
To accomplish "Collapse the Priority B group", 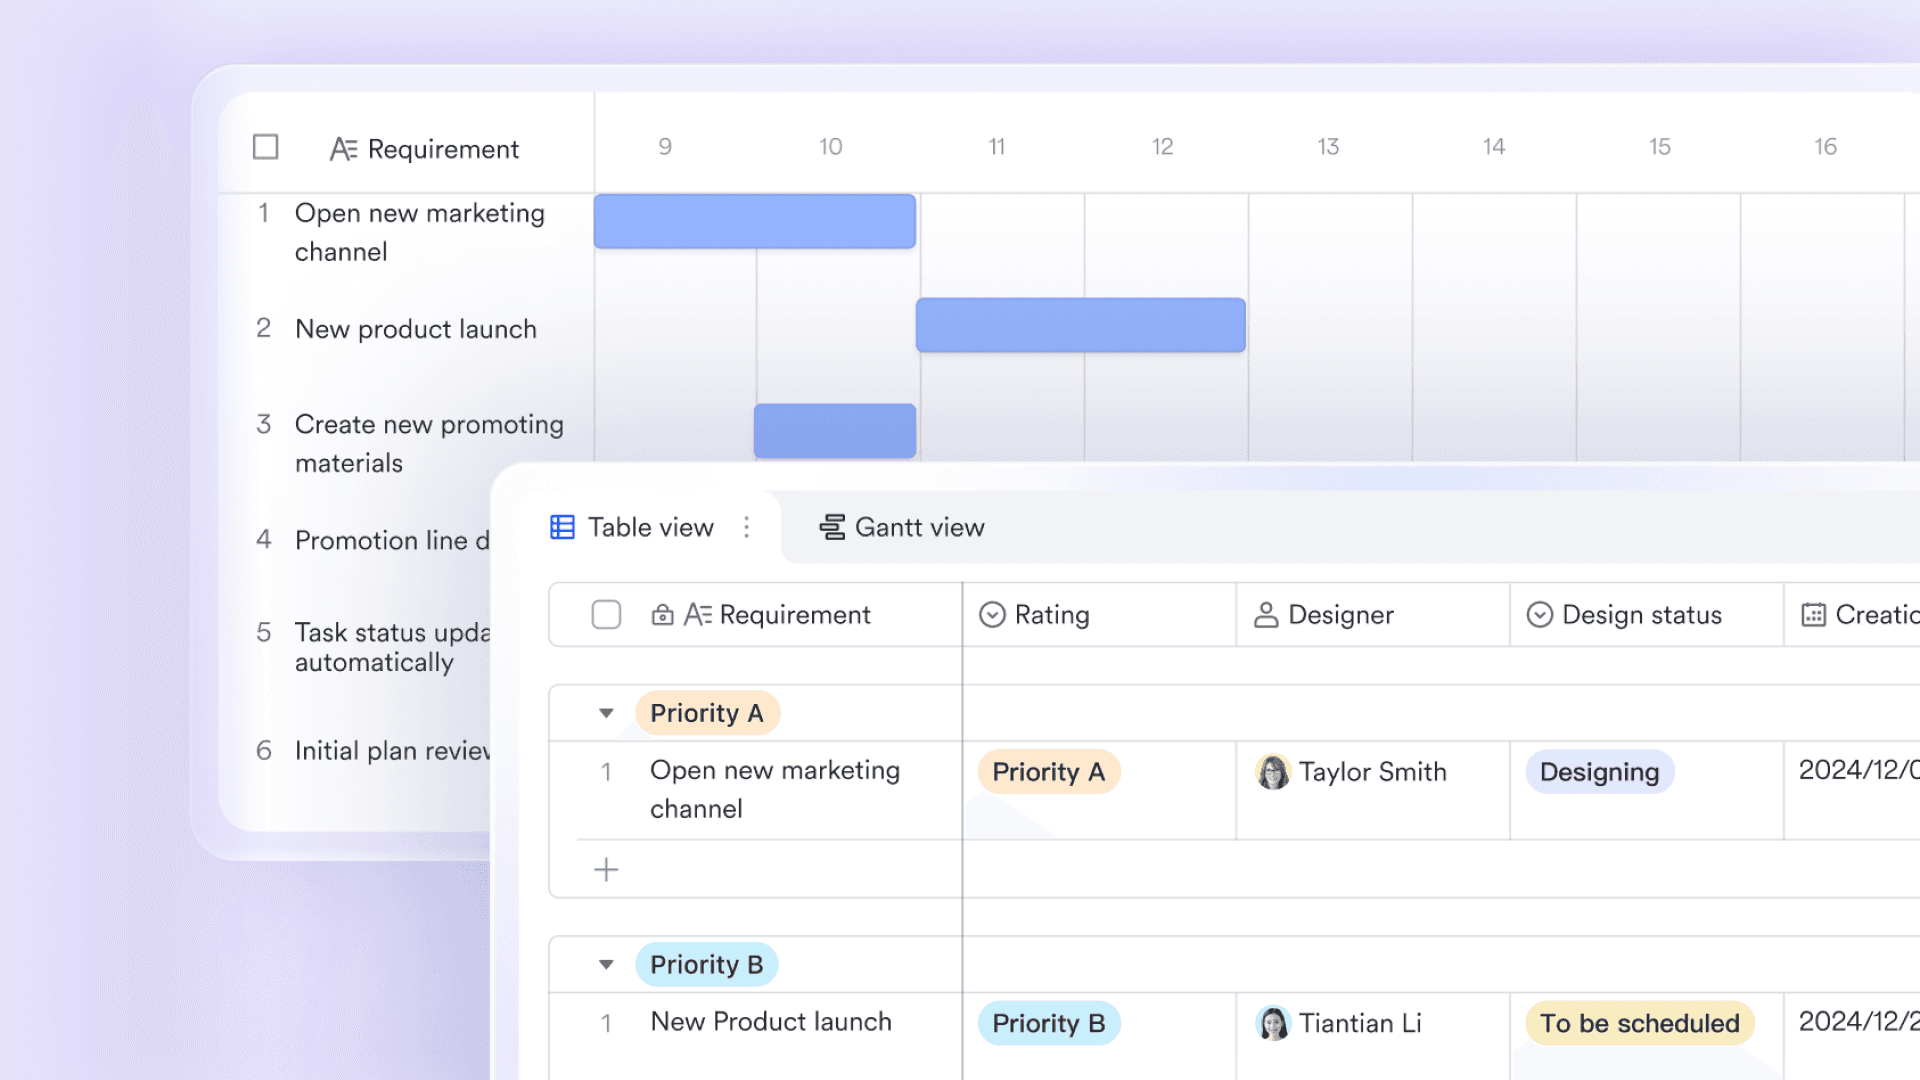I will coord(606,965).
